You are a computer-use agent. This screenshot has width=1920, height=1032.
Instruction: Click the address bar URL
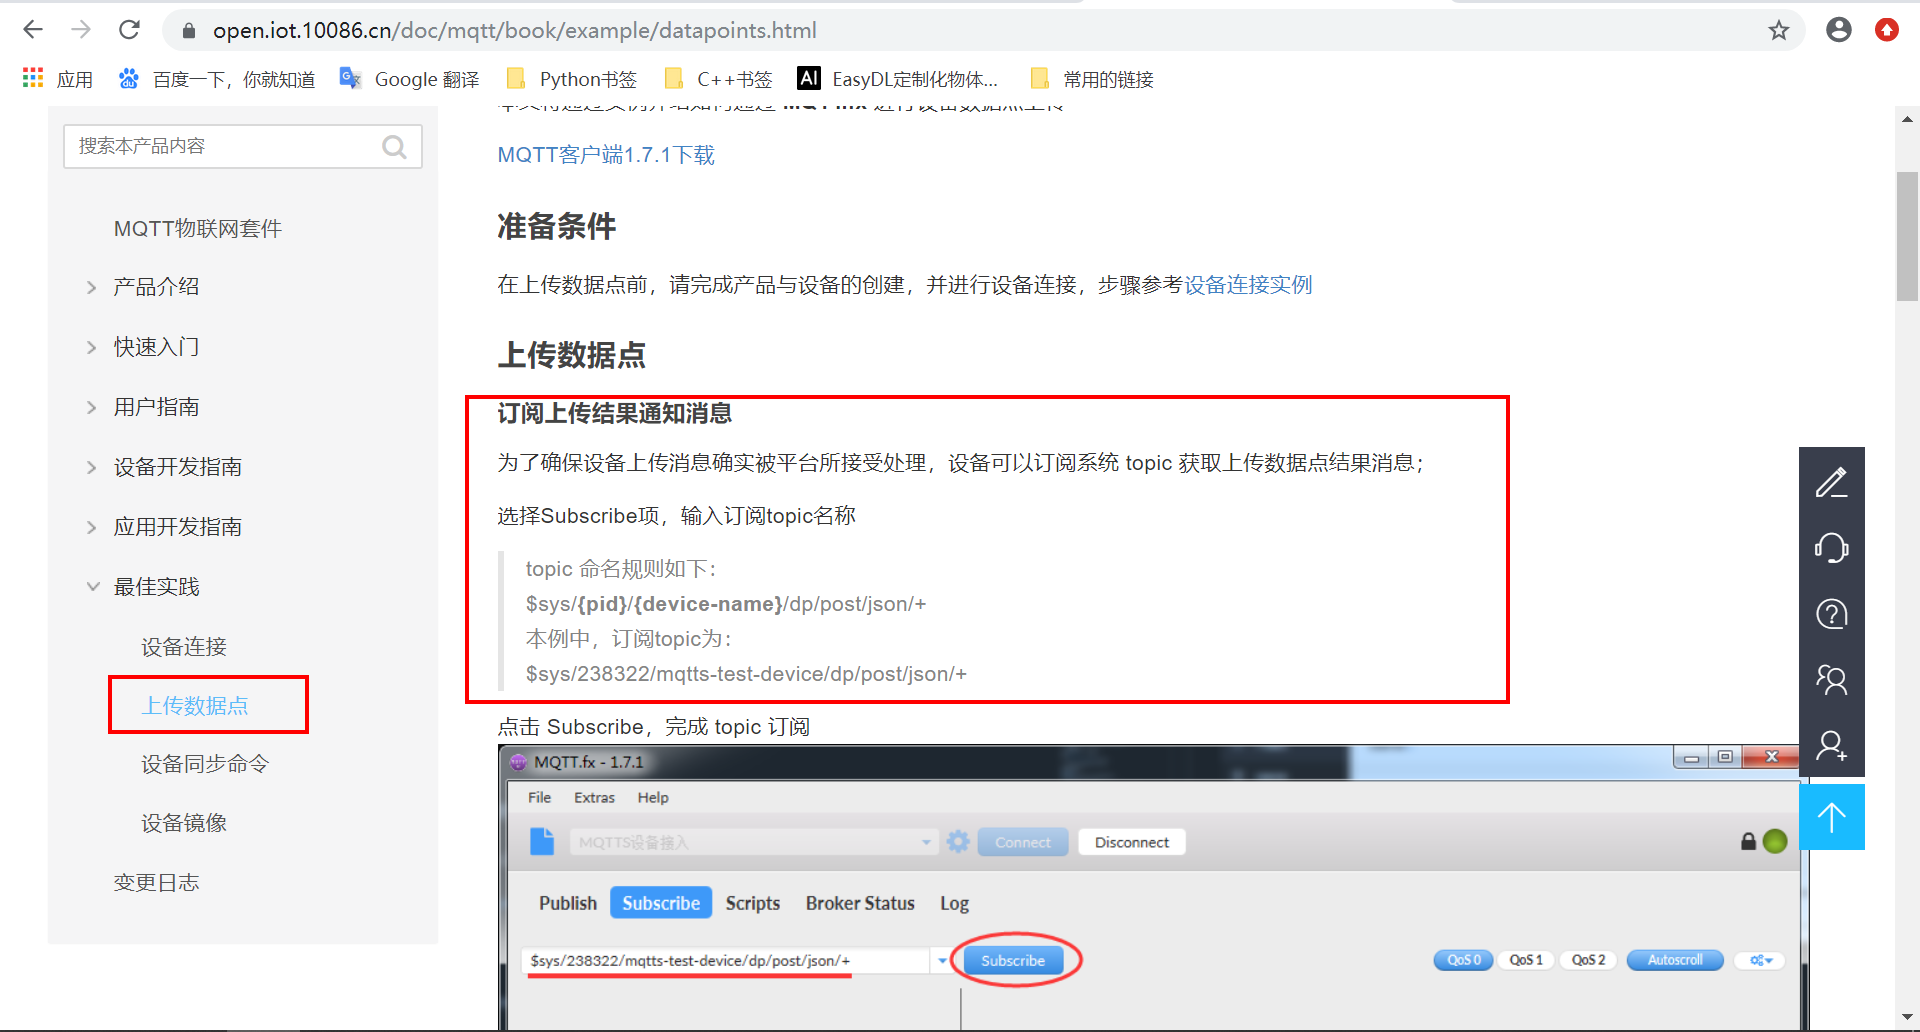[514, 31]
